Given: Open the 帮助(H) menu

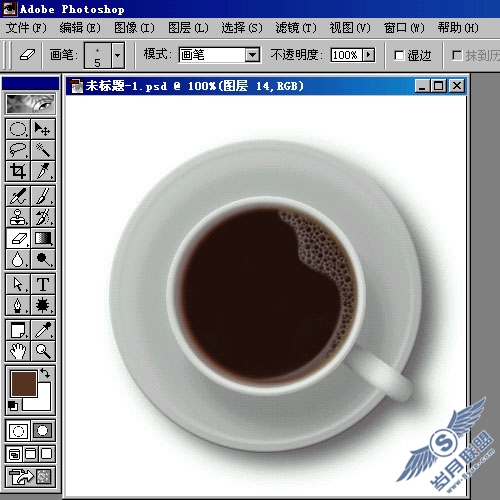Looking at the screenshot, I should pyautogui.click(x=458, y=28).
